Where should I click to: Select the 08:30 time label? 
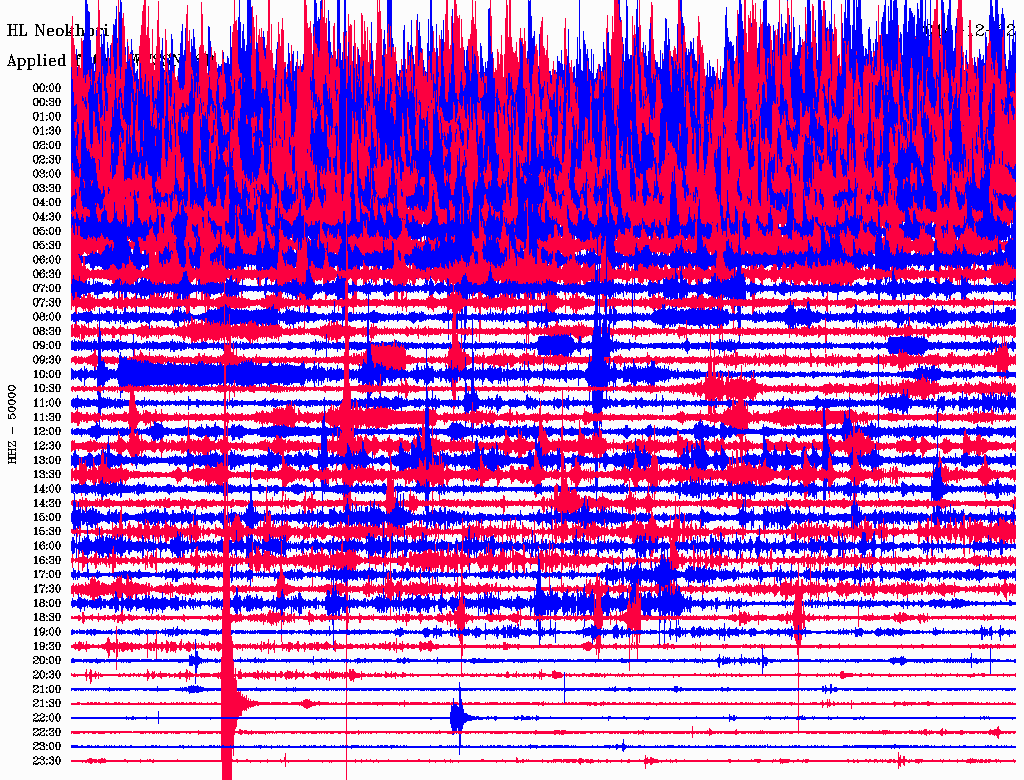pyautogui.click(x=47, y=332)
